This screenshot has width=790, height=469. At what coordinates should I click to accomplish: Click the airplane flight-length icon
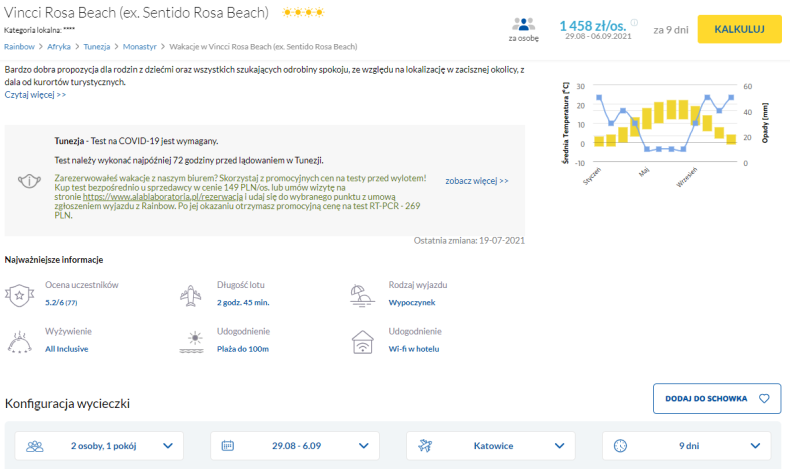tap(190, 295)
